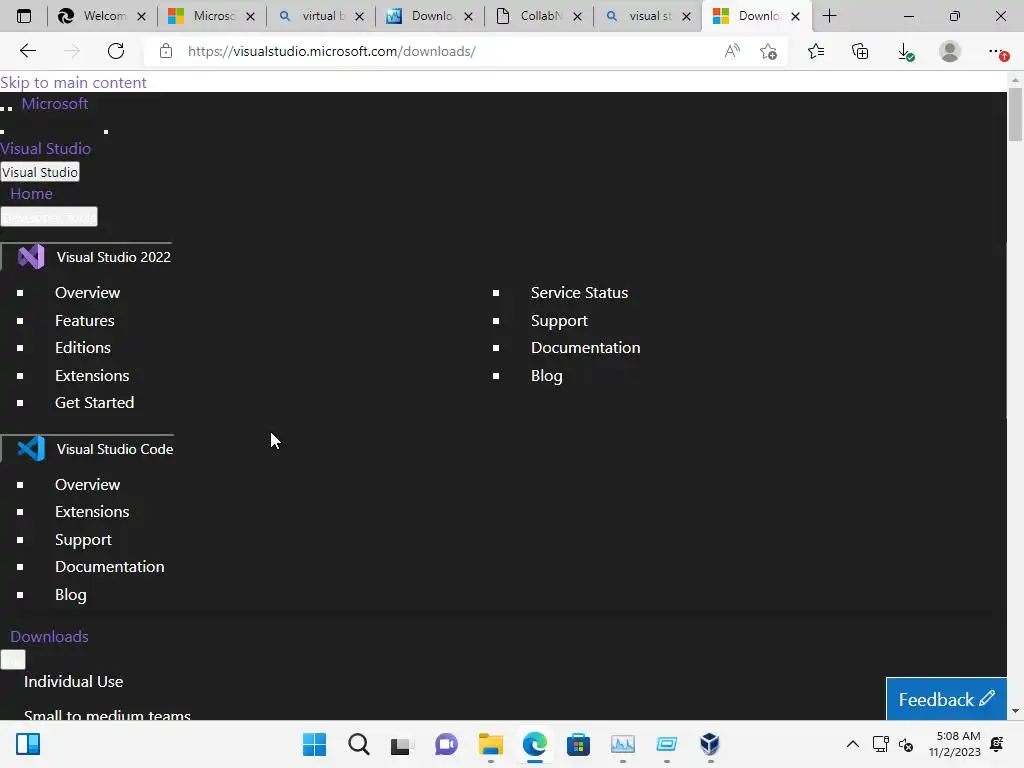Viewport: 1024px width, 768px height.
Task: Open the Collections icon
Action: [x=860, y=51]
